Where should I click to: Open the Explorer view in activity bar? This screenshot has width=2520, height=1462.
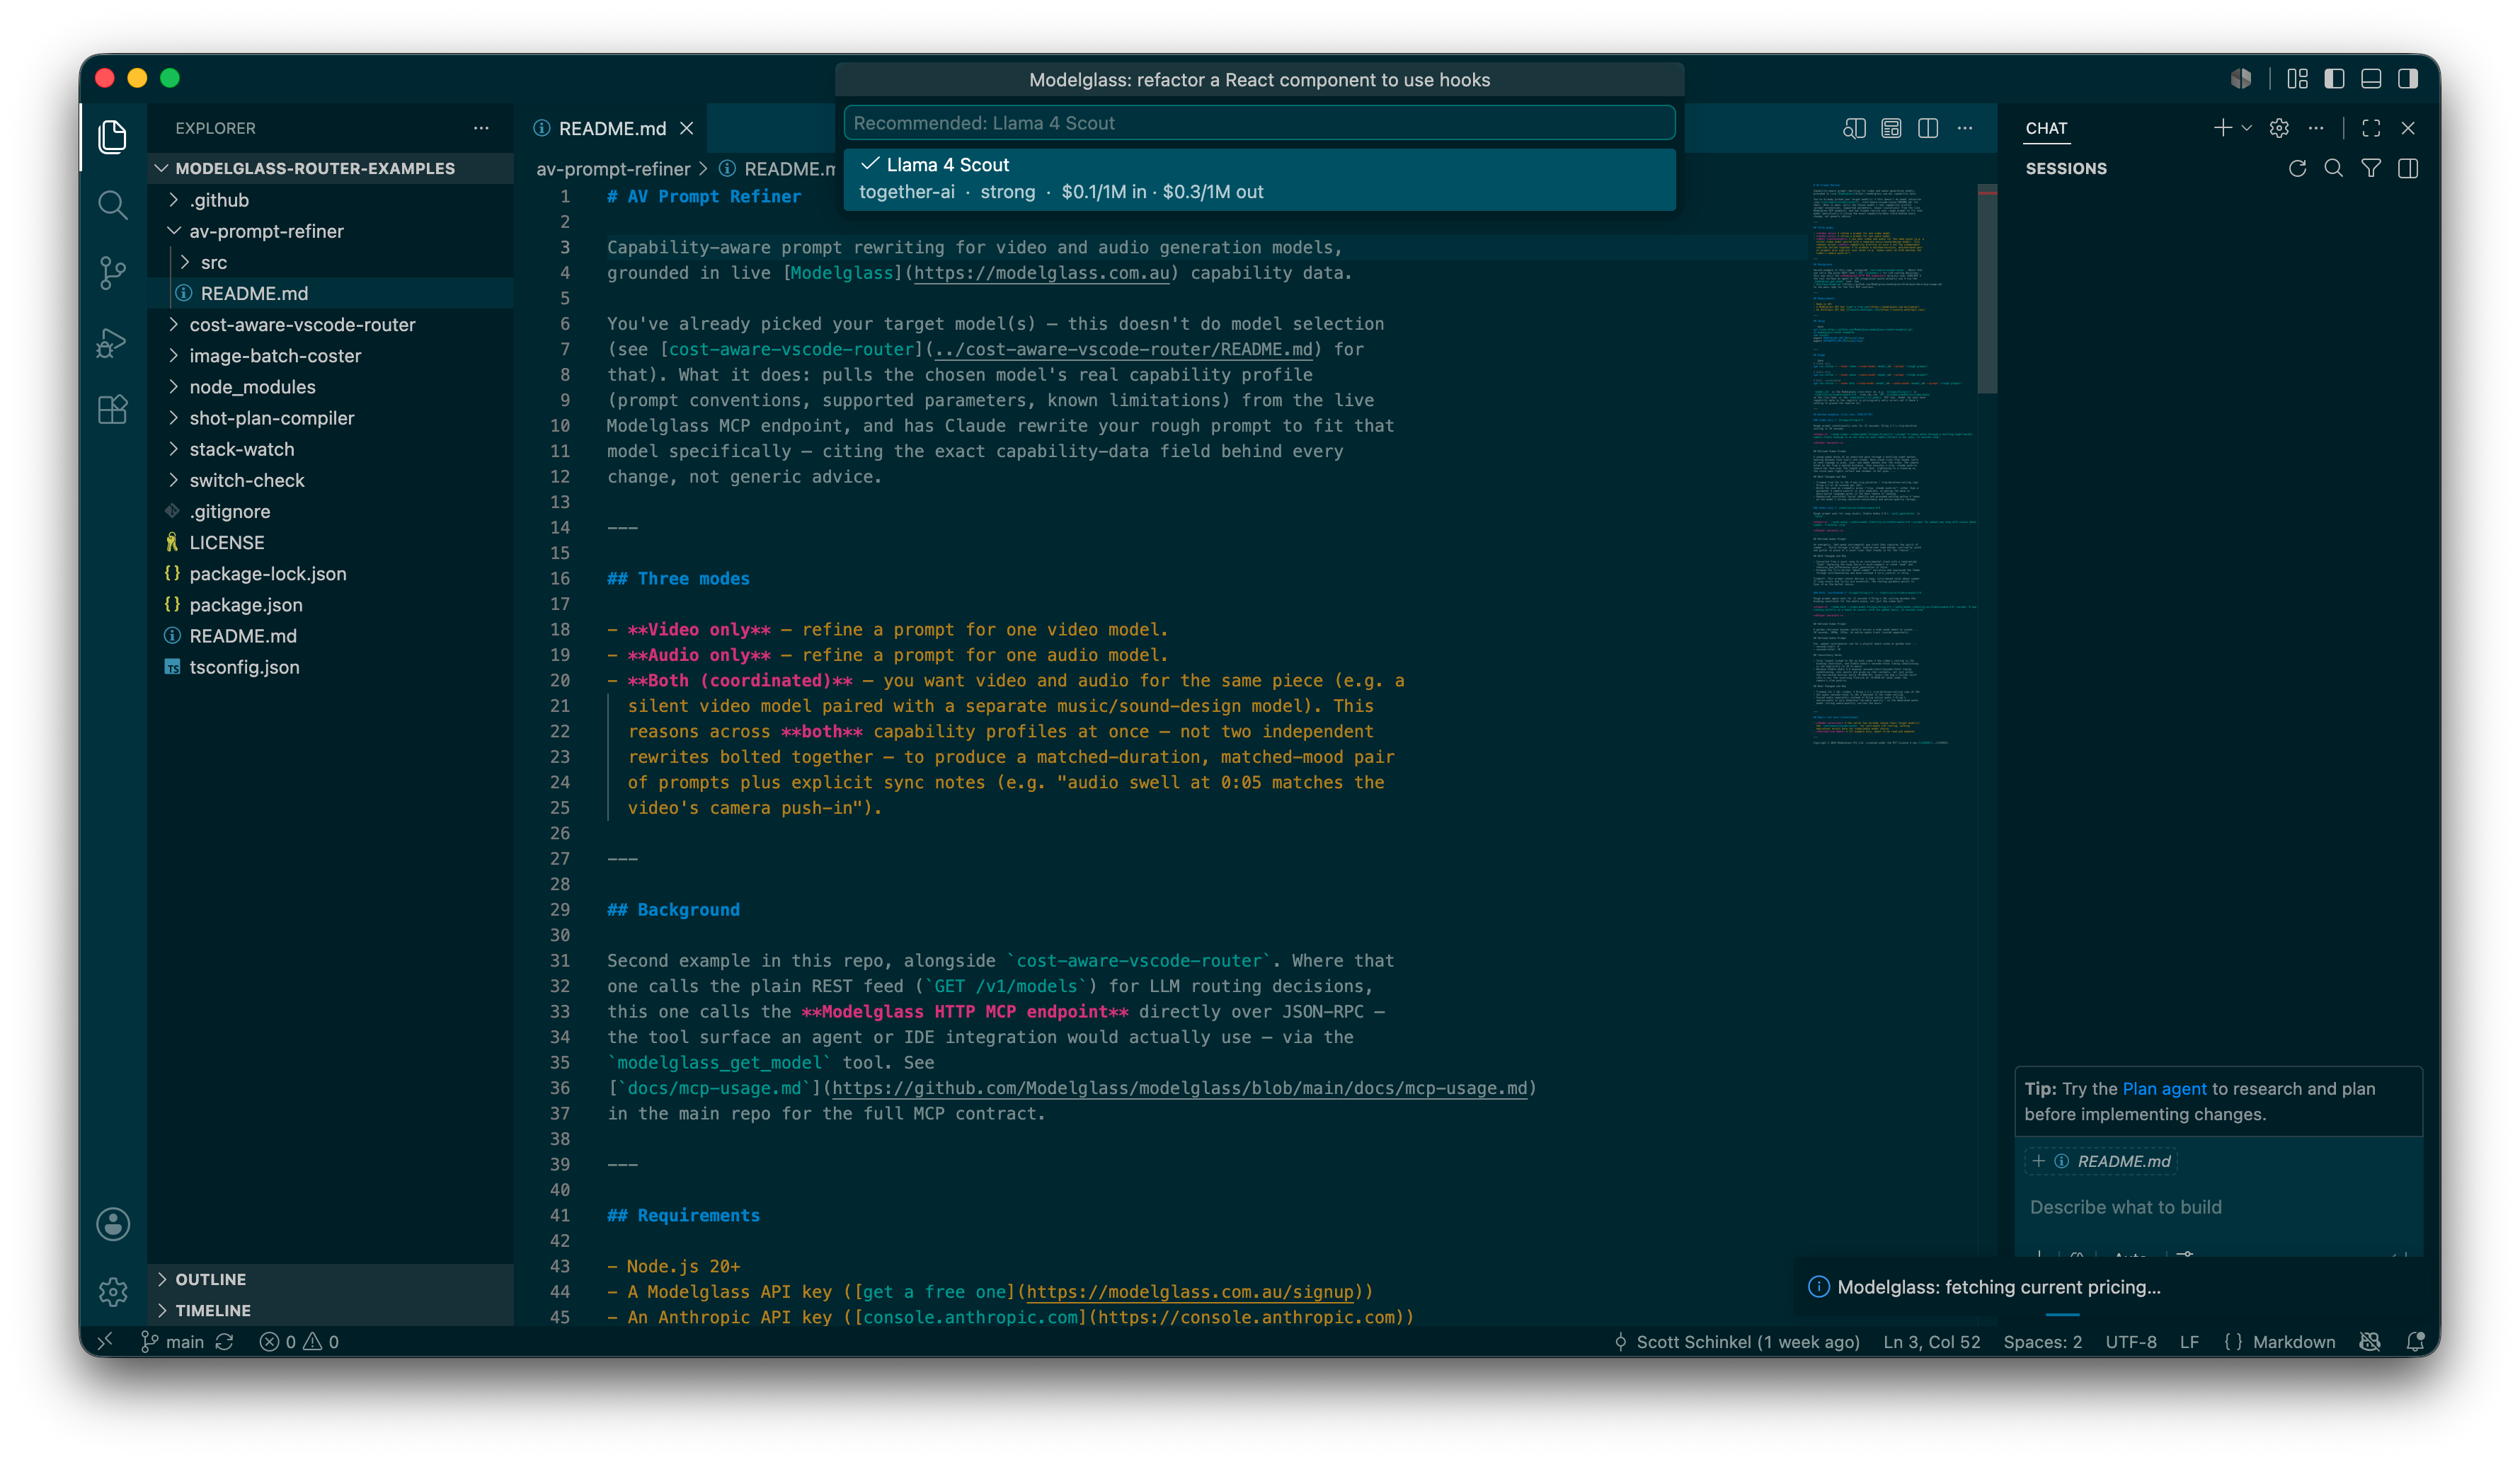[113, 136]
